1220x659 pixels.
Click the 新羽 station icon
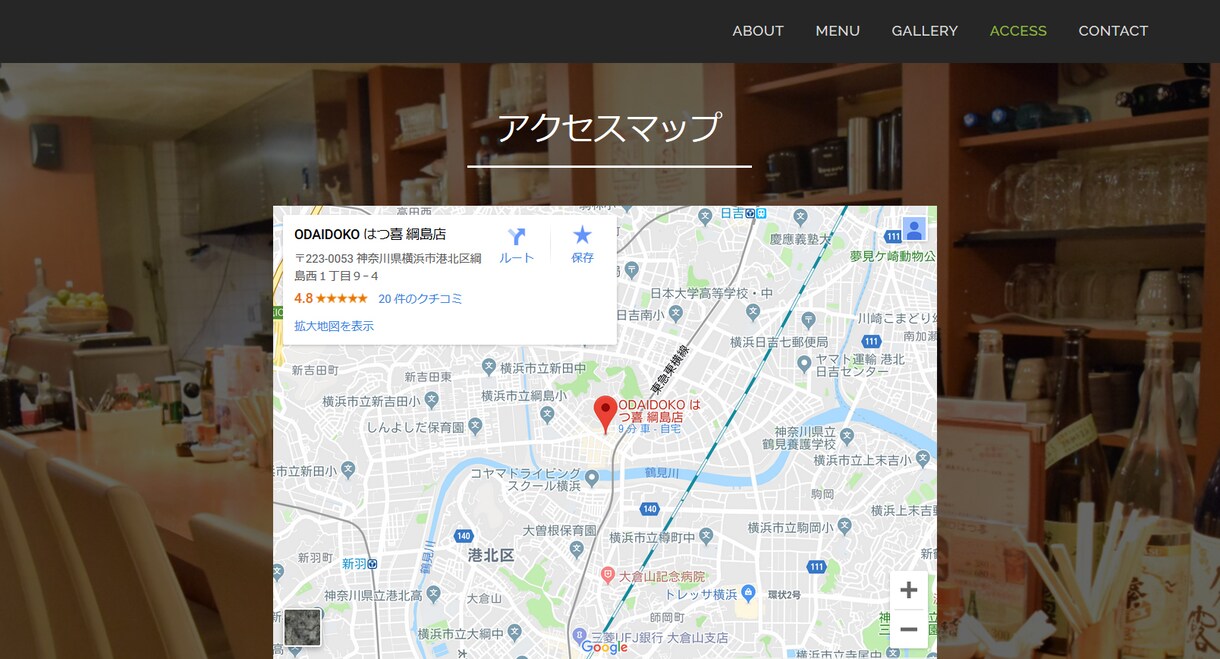[373, 564]
